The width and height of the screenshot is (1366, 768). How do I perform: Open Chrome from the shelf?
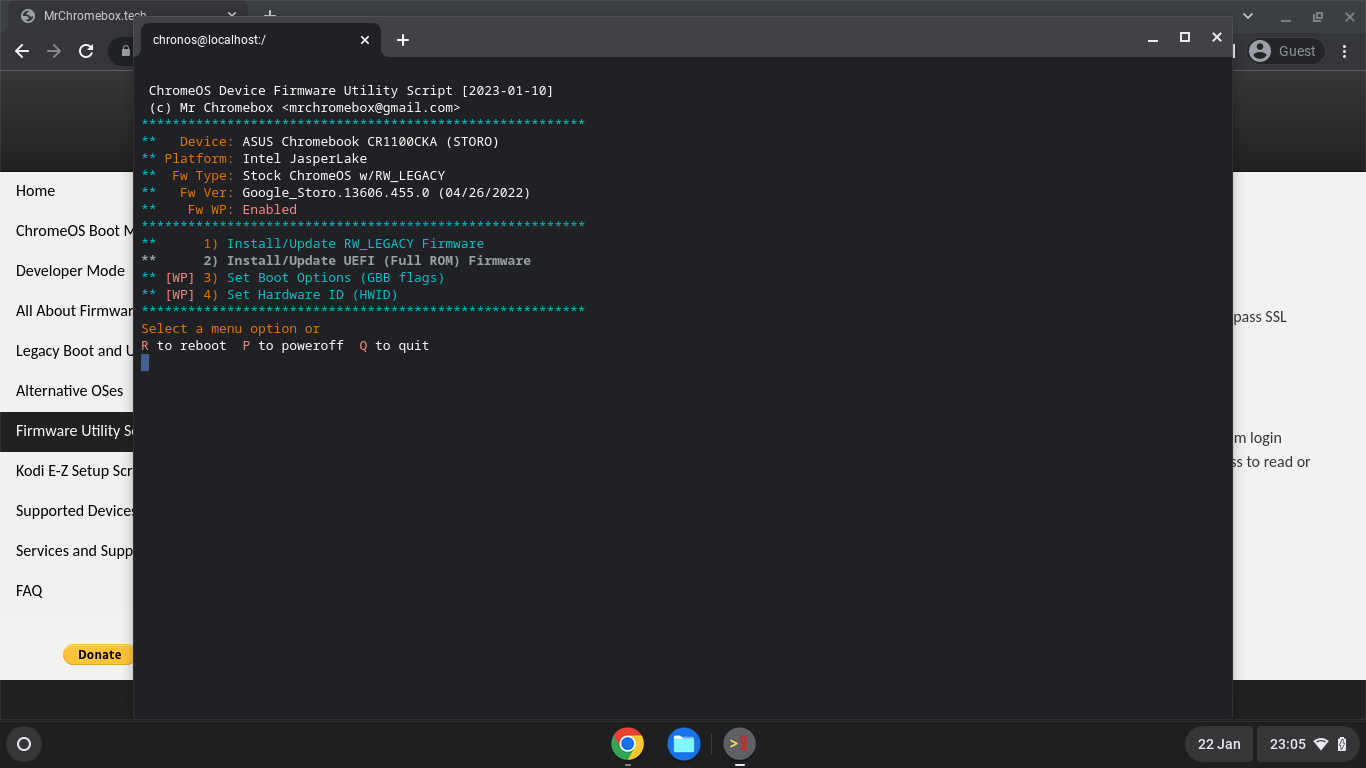click(x=627, y=744)
